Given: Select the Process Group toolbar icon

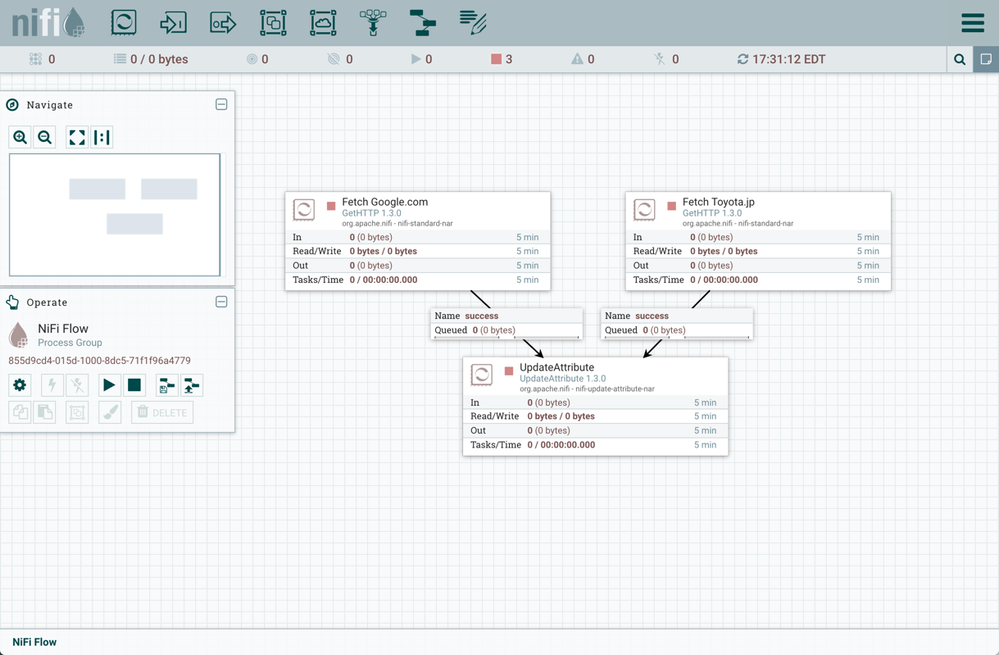Looking at the screenshot, I should (273, 22).
